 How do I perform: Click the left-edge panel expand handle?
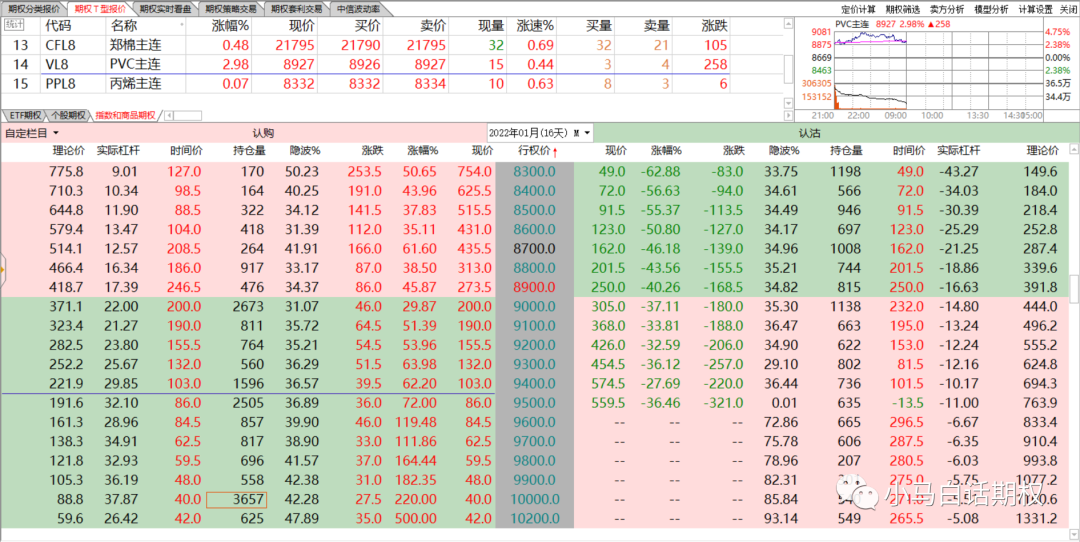pos(3,268)
